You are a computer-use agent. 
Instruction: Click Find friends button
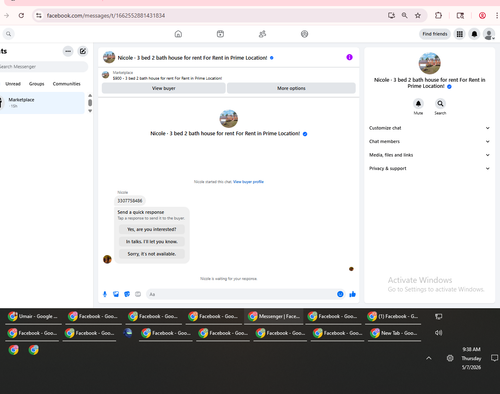tap(435, 34)
